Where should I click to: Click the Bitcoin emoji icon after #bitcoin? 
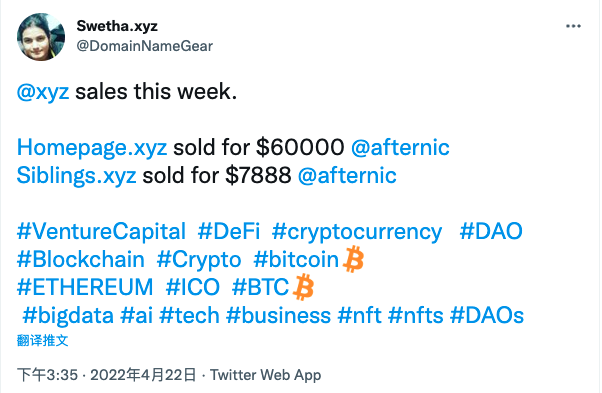click(353, 260)
